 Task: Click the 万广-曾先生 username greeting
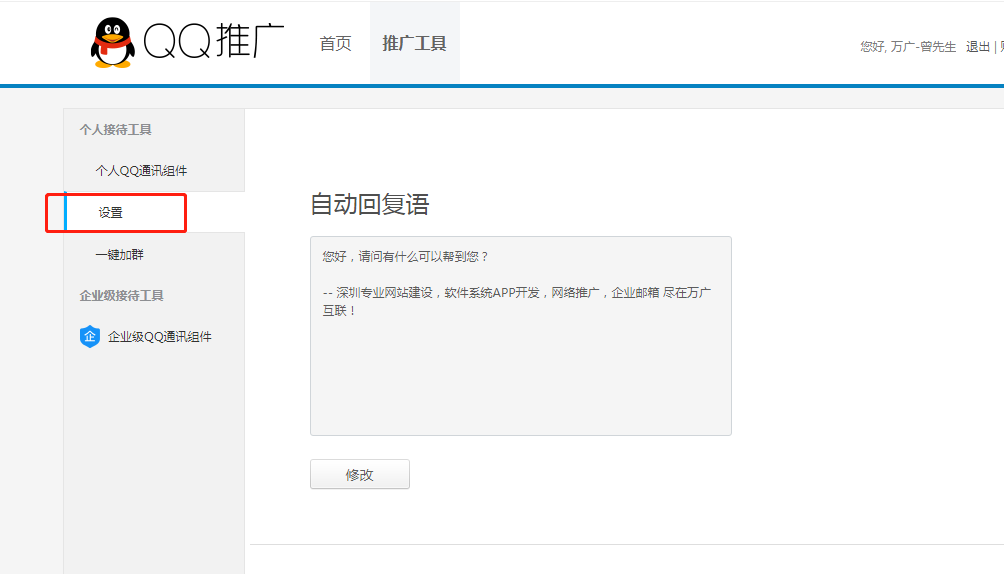[x=923, y=47]
